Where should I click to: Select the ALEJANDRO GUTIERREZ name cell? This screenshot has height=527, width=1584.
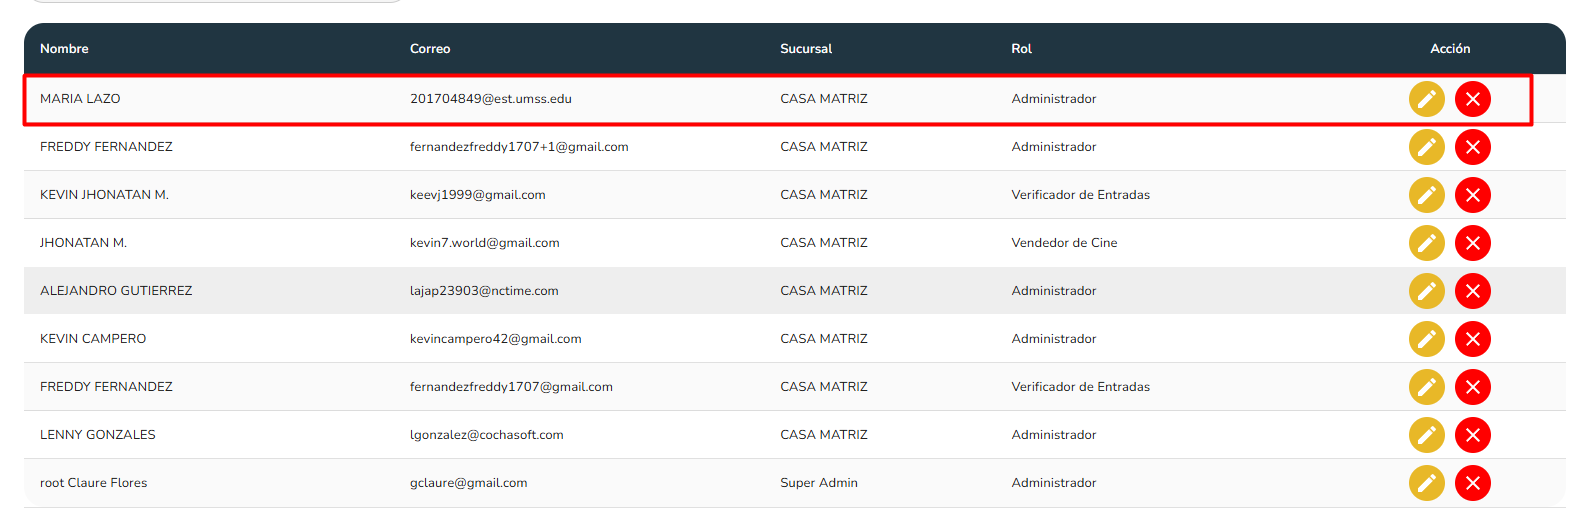pos(116,291)
